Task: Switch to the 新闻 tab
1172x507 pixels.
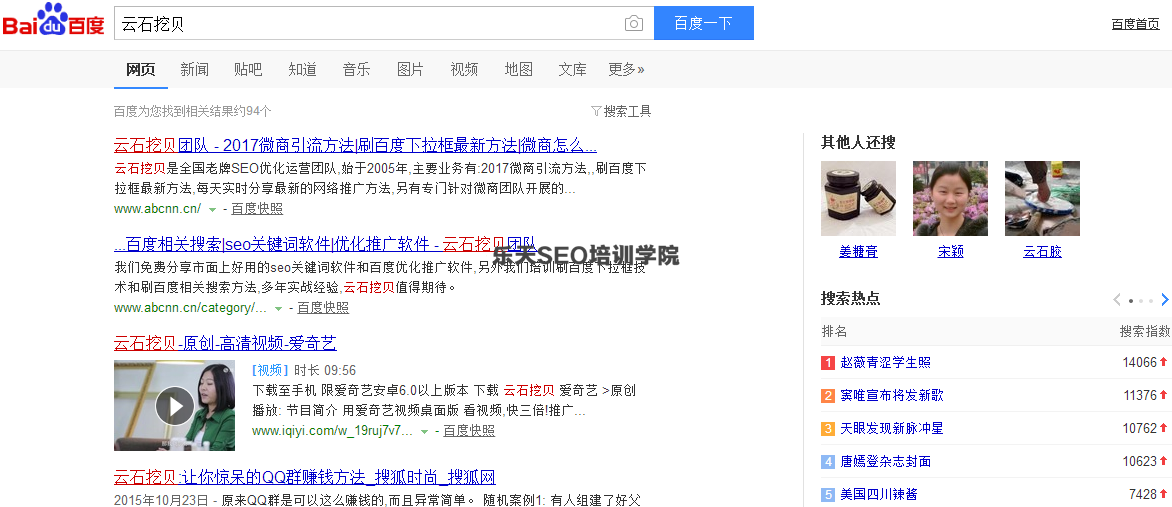Action: coord(194,70)
